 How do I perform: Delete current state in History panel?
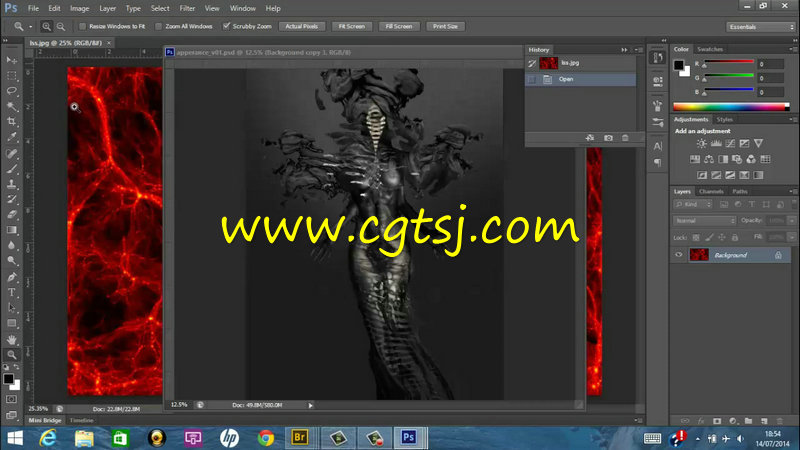625,138
